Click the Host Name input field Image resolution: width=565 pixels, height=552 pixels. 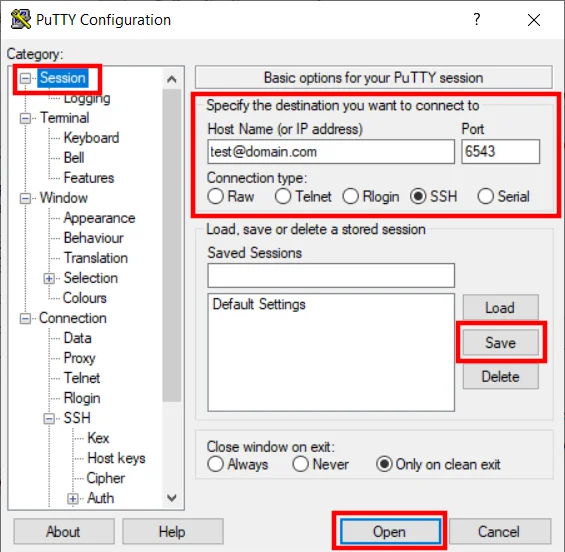pyautogui.click(x=331, y=152)
